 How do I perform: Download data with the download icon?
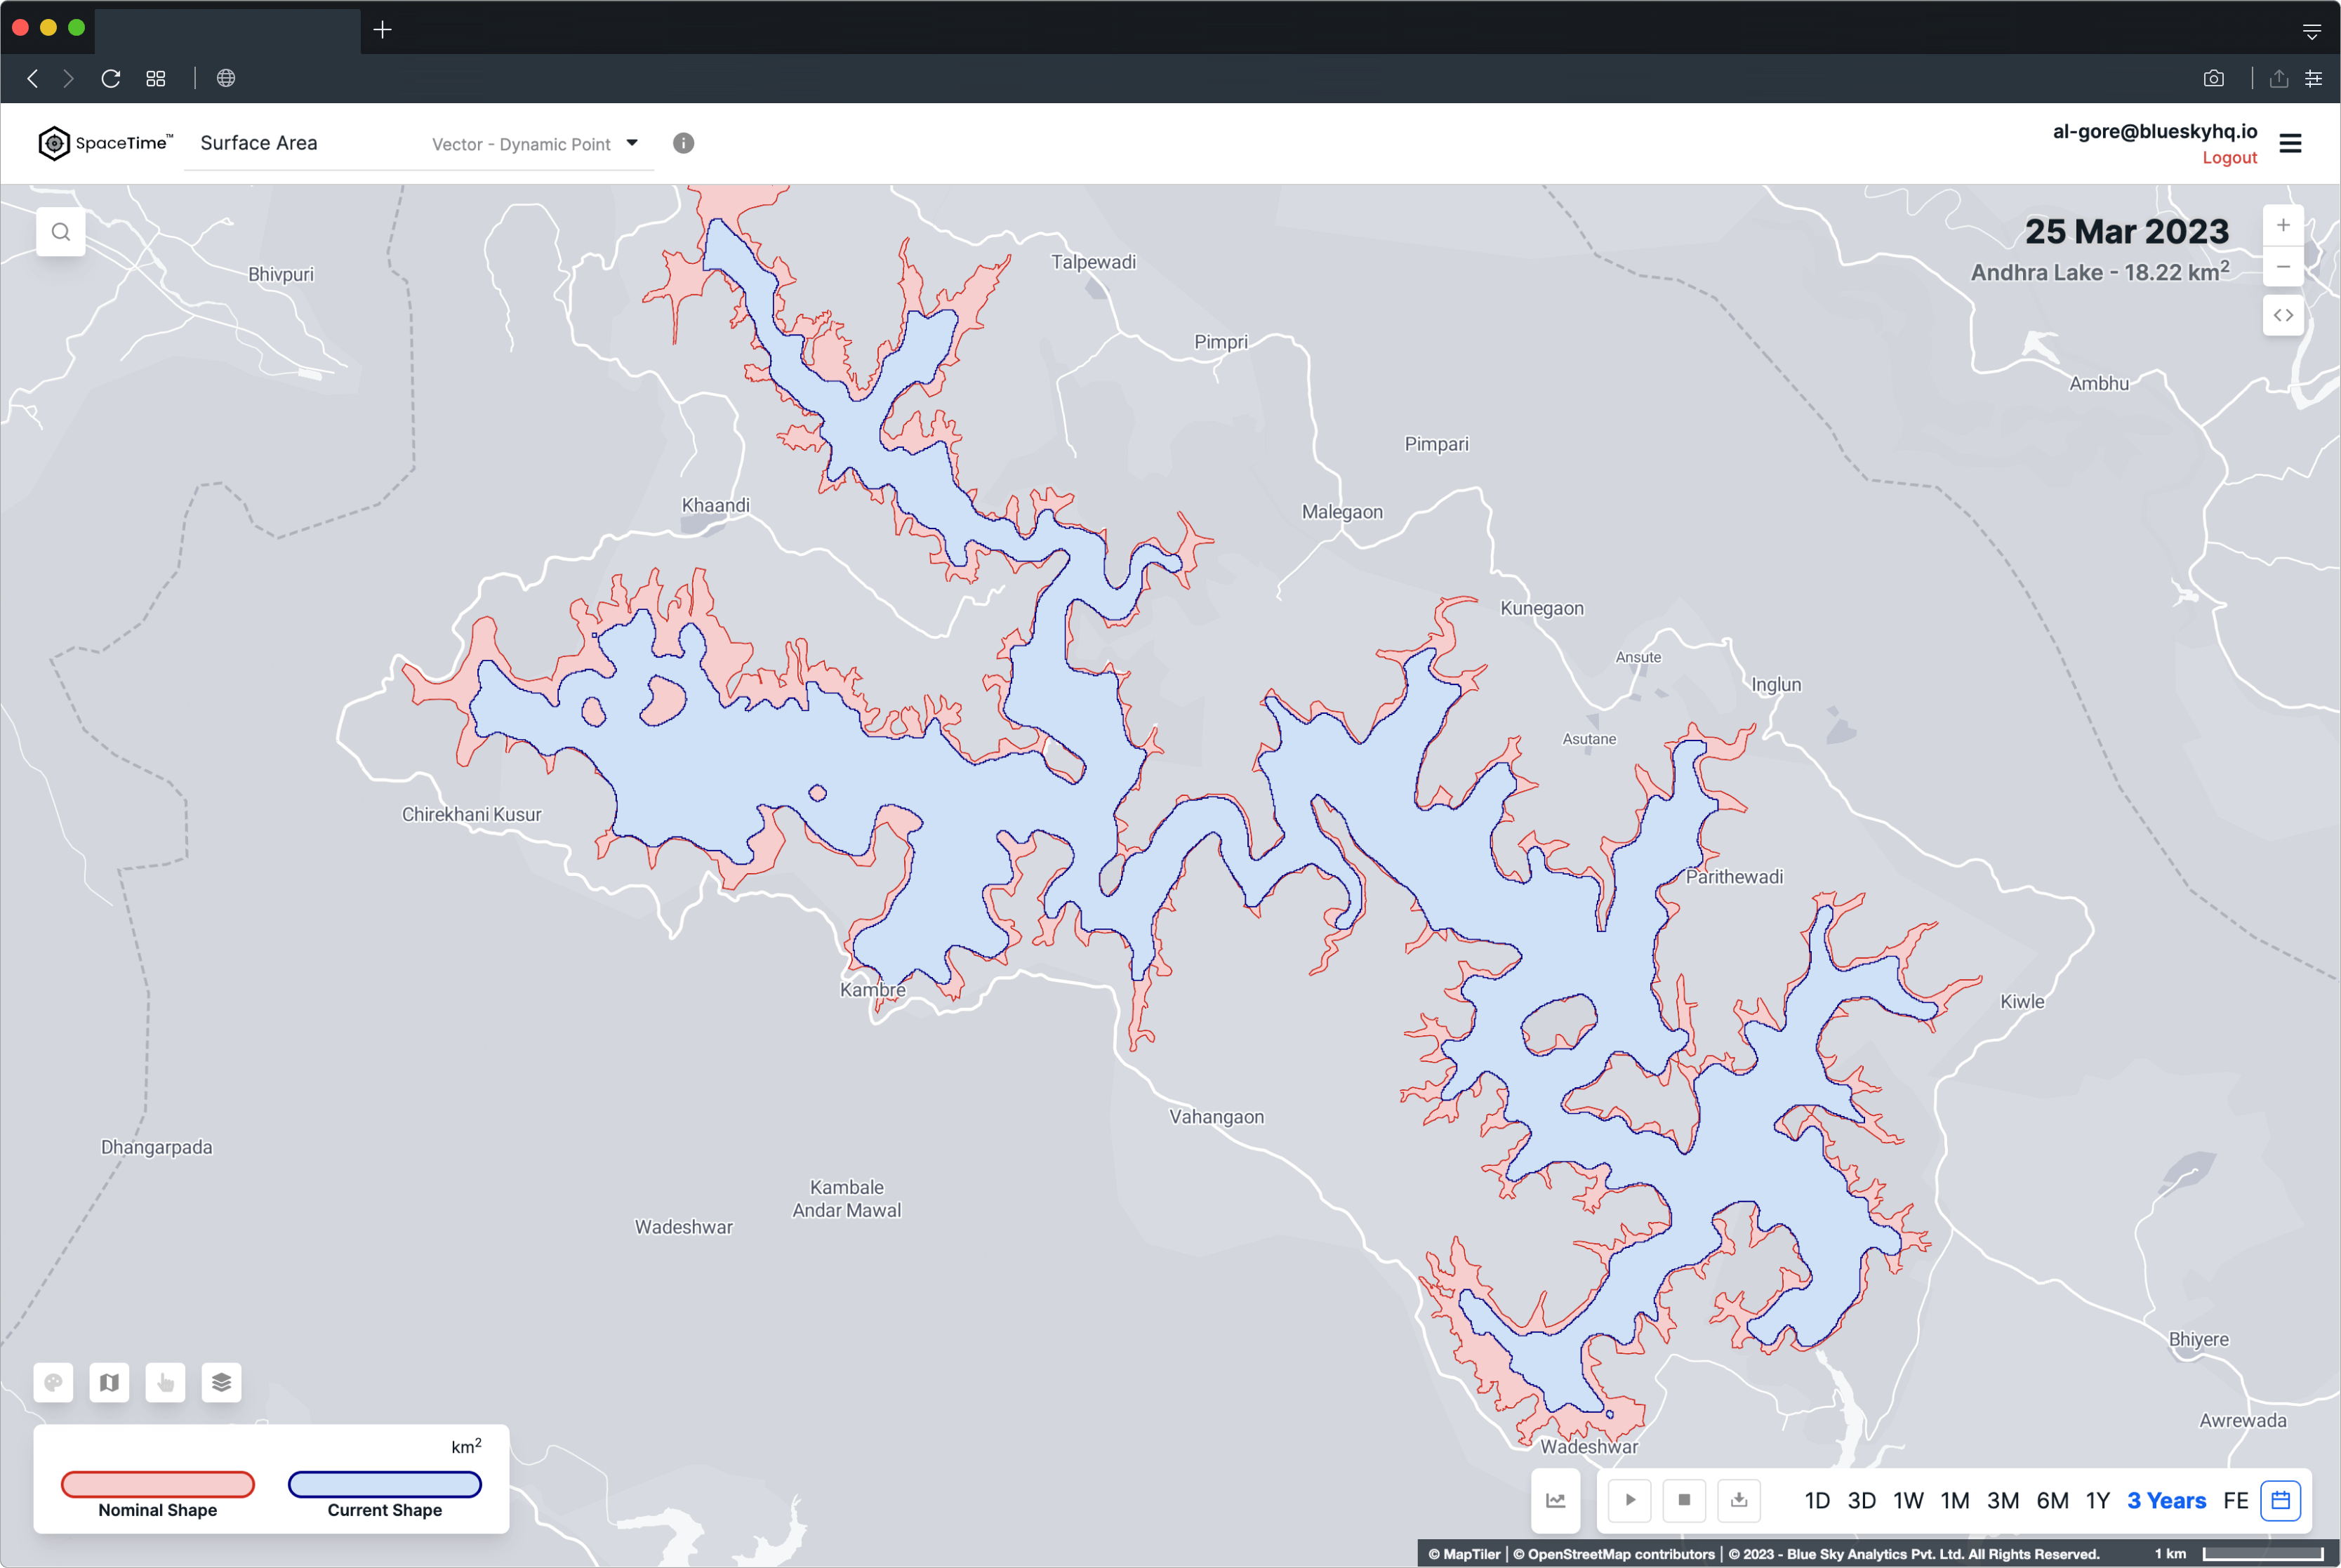1739,1500
